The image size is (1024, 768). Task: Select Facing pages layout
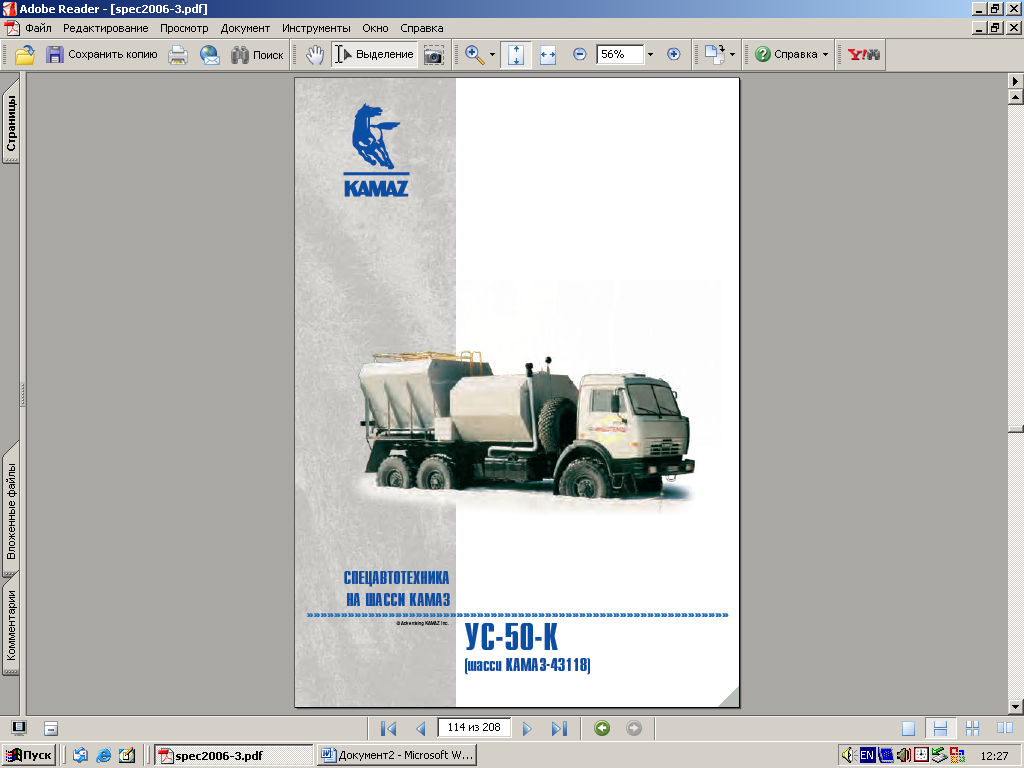(1004, 728)
